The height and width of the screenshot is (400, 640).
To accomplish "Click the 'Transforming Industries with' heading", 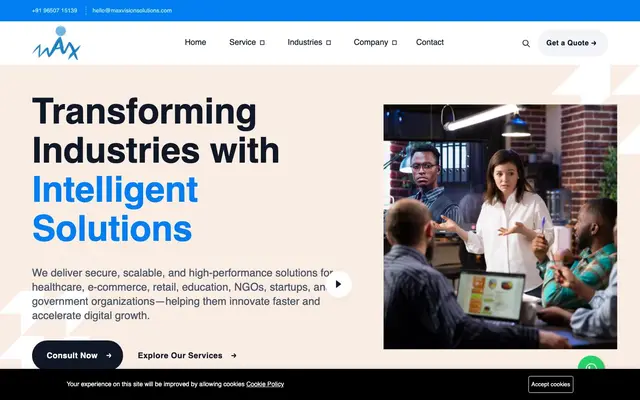I will [156, 131].
